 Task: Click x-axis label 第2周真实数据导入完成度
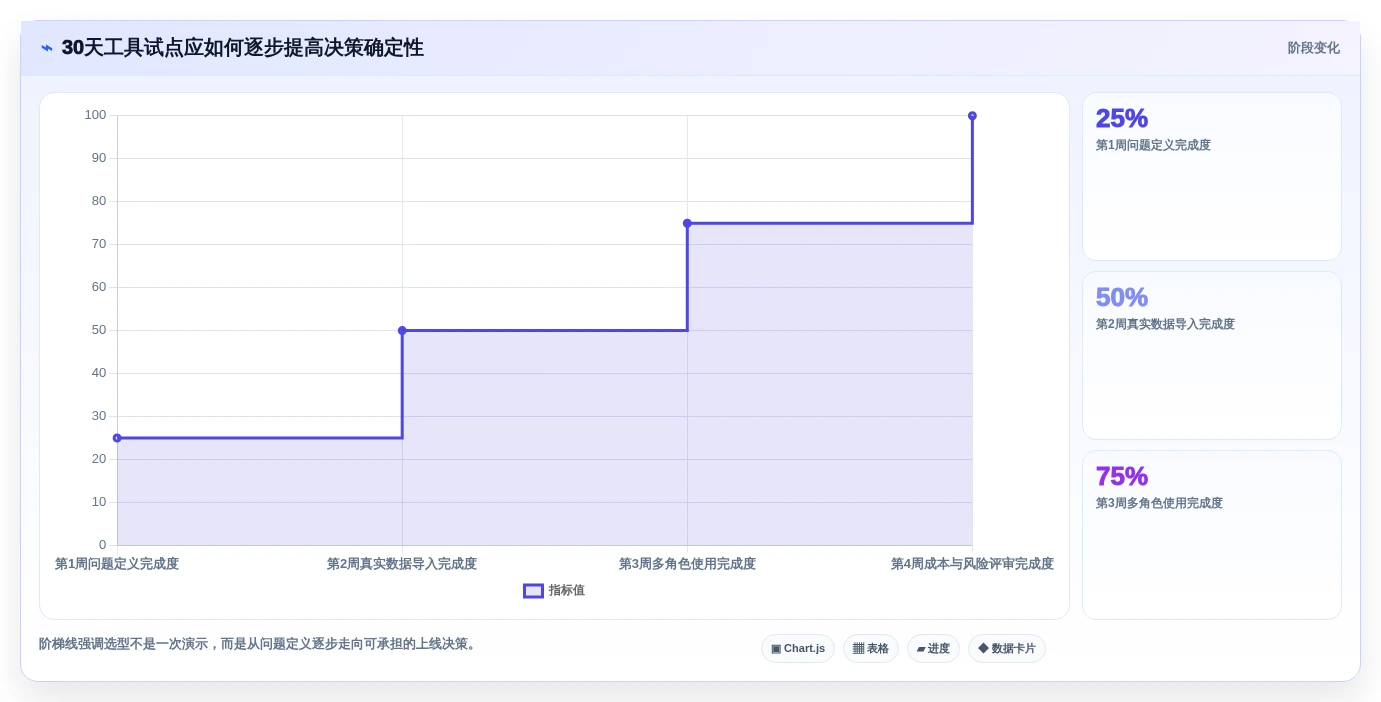click(402, 564)
